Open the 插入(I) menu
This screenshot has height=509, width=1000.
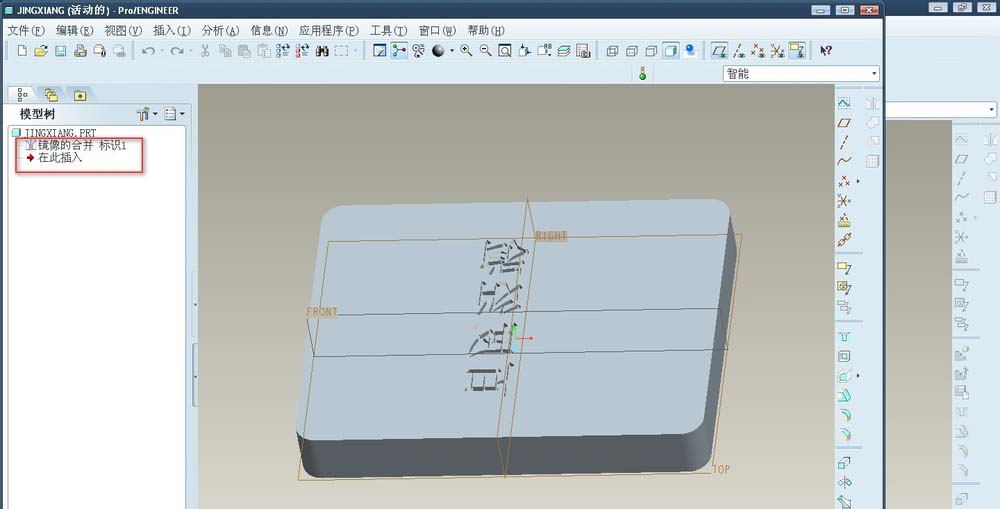172,31
